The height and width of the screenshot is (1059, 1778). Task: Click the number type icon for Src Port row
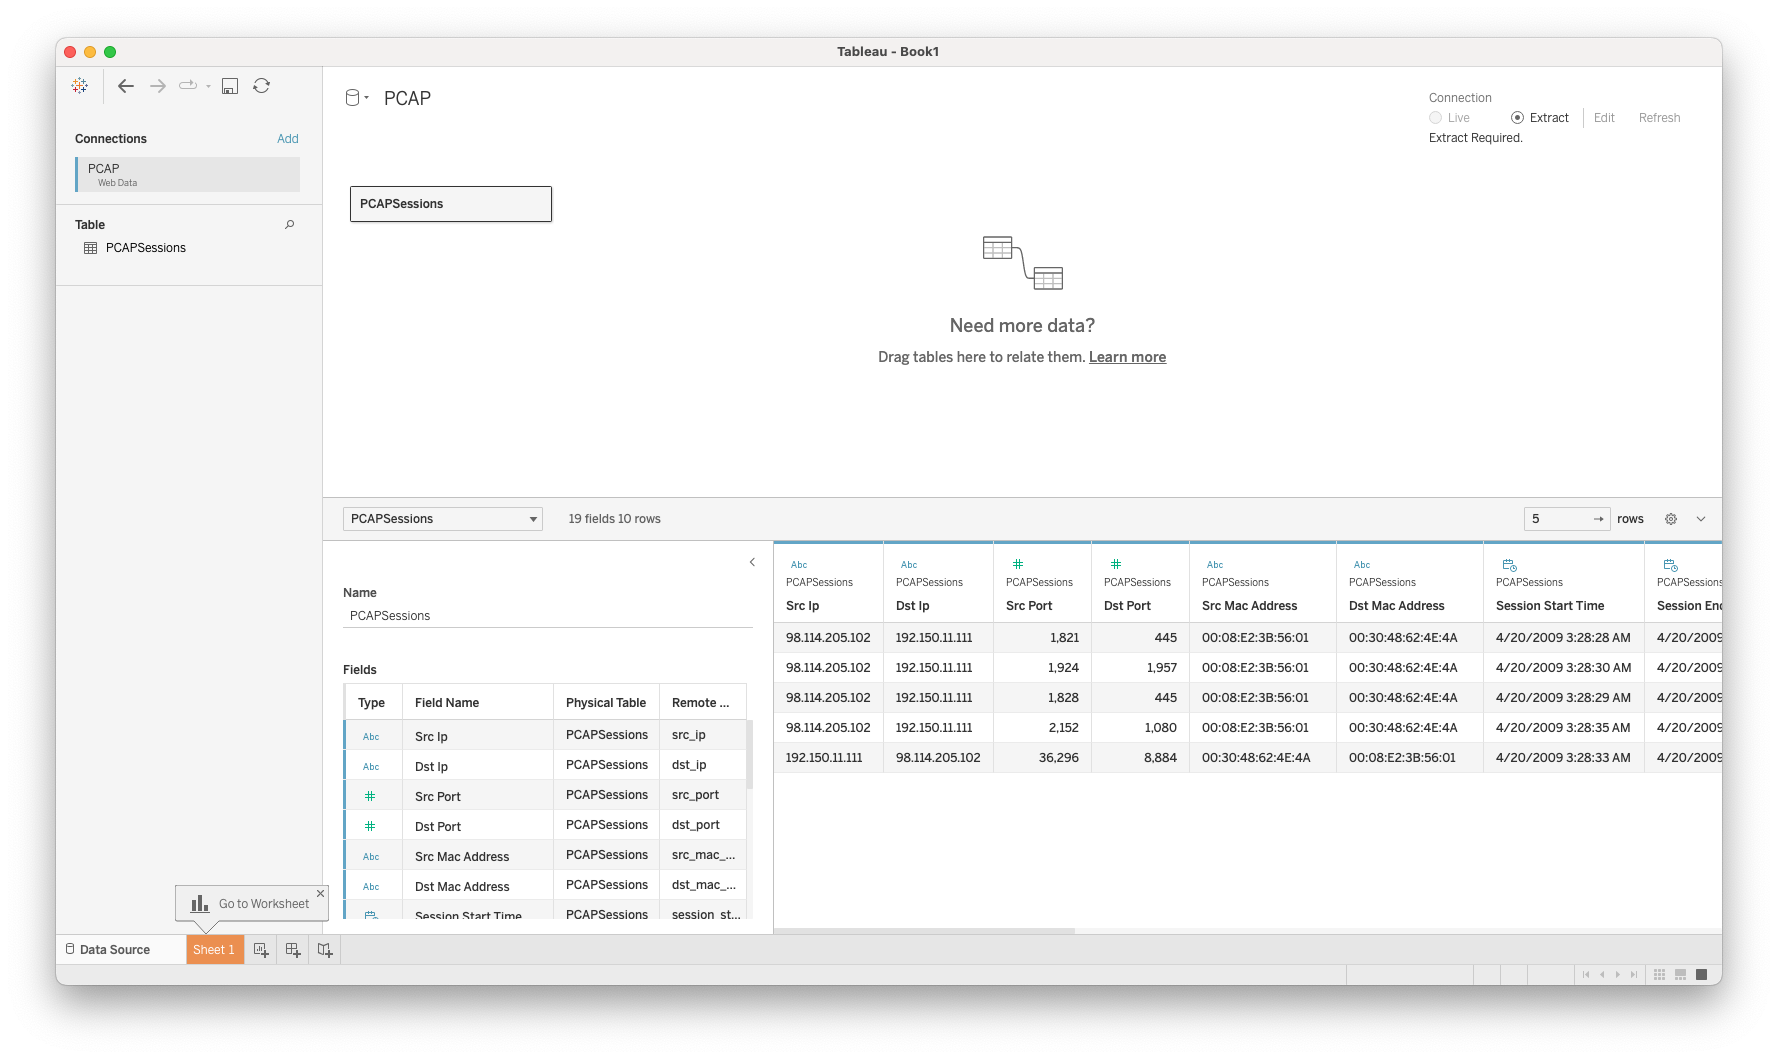coord(370,797)
